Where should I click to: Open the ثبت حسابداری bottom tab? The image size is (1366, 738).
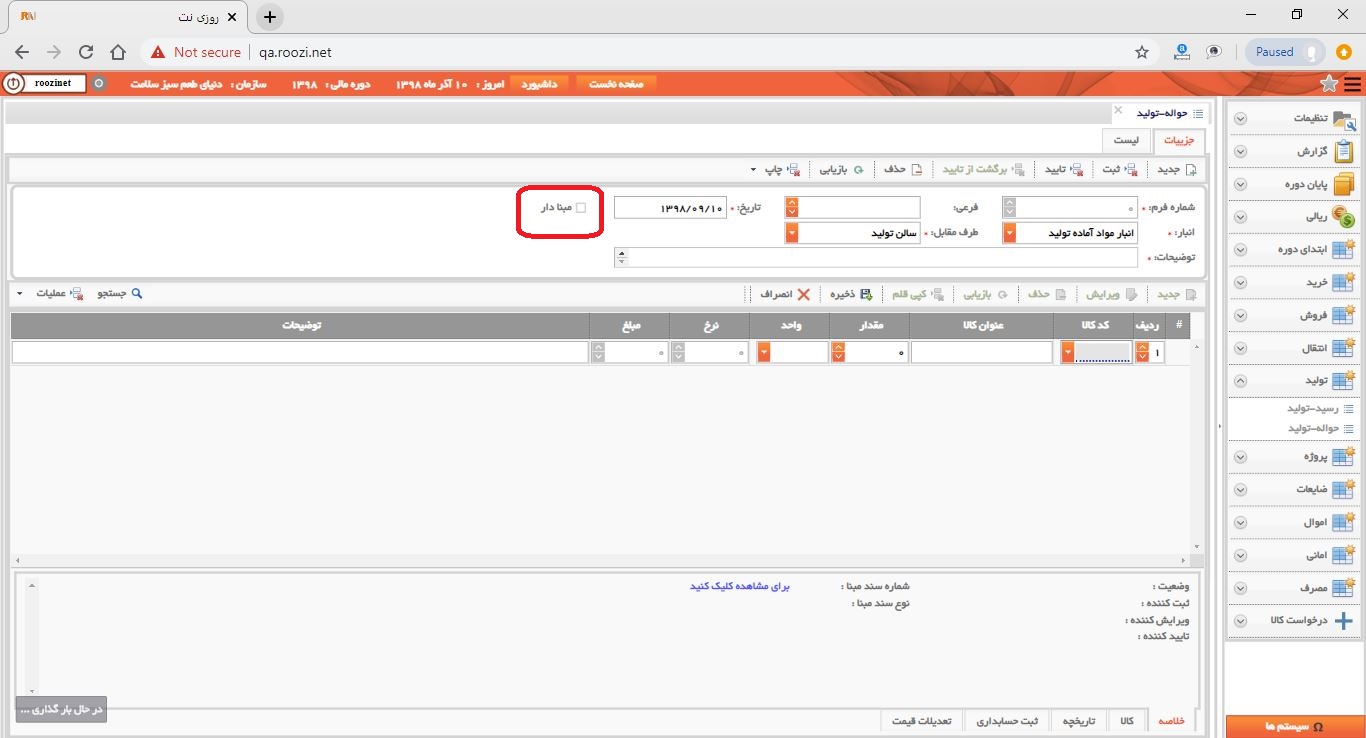click(x=1008, y=721)
